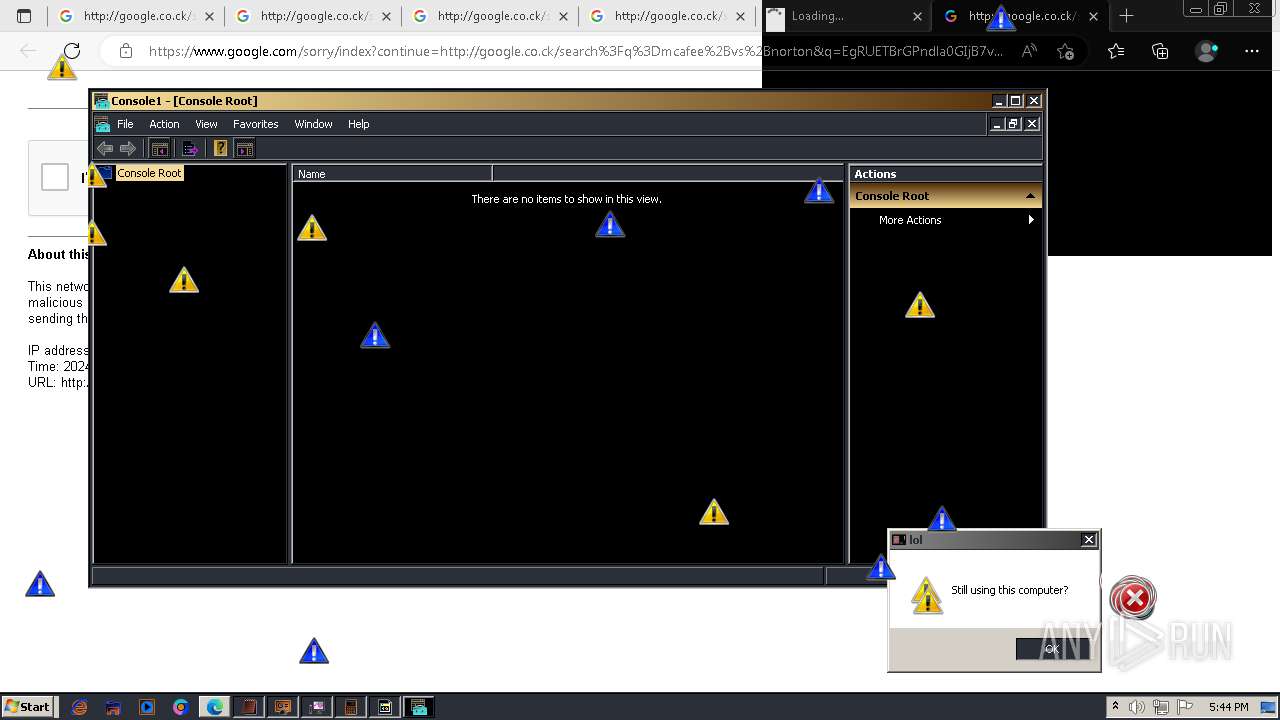Click the Start button

pyautogui.click(x=28, y=707)
